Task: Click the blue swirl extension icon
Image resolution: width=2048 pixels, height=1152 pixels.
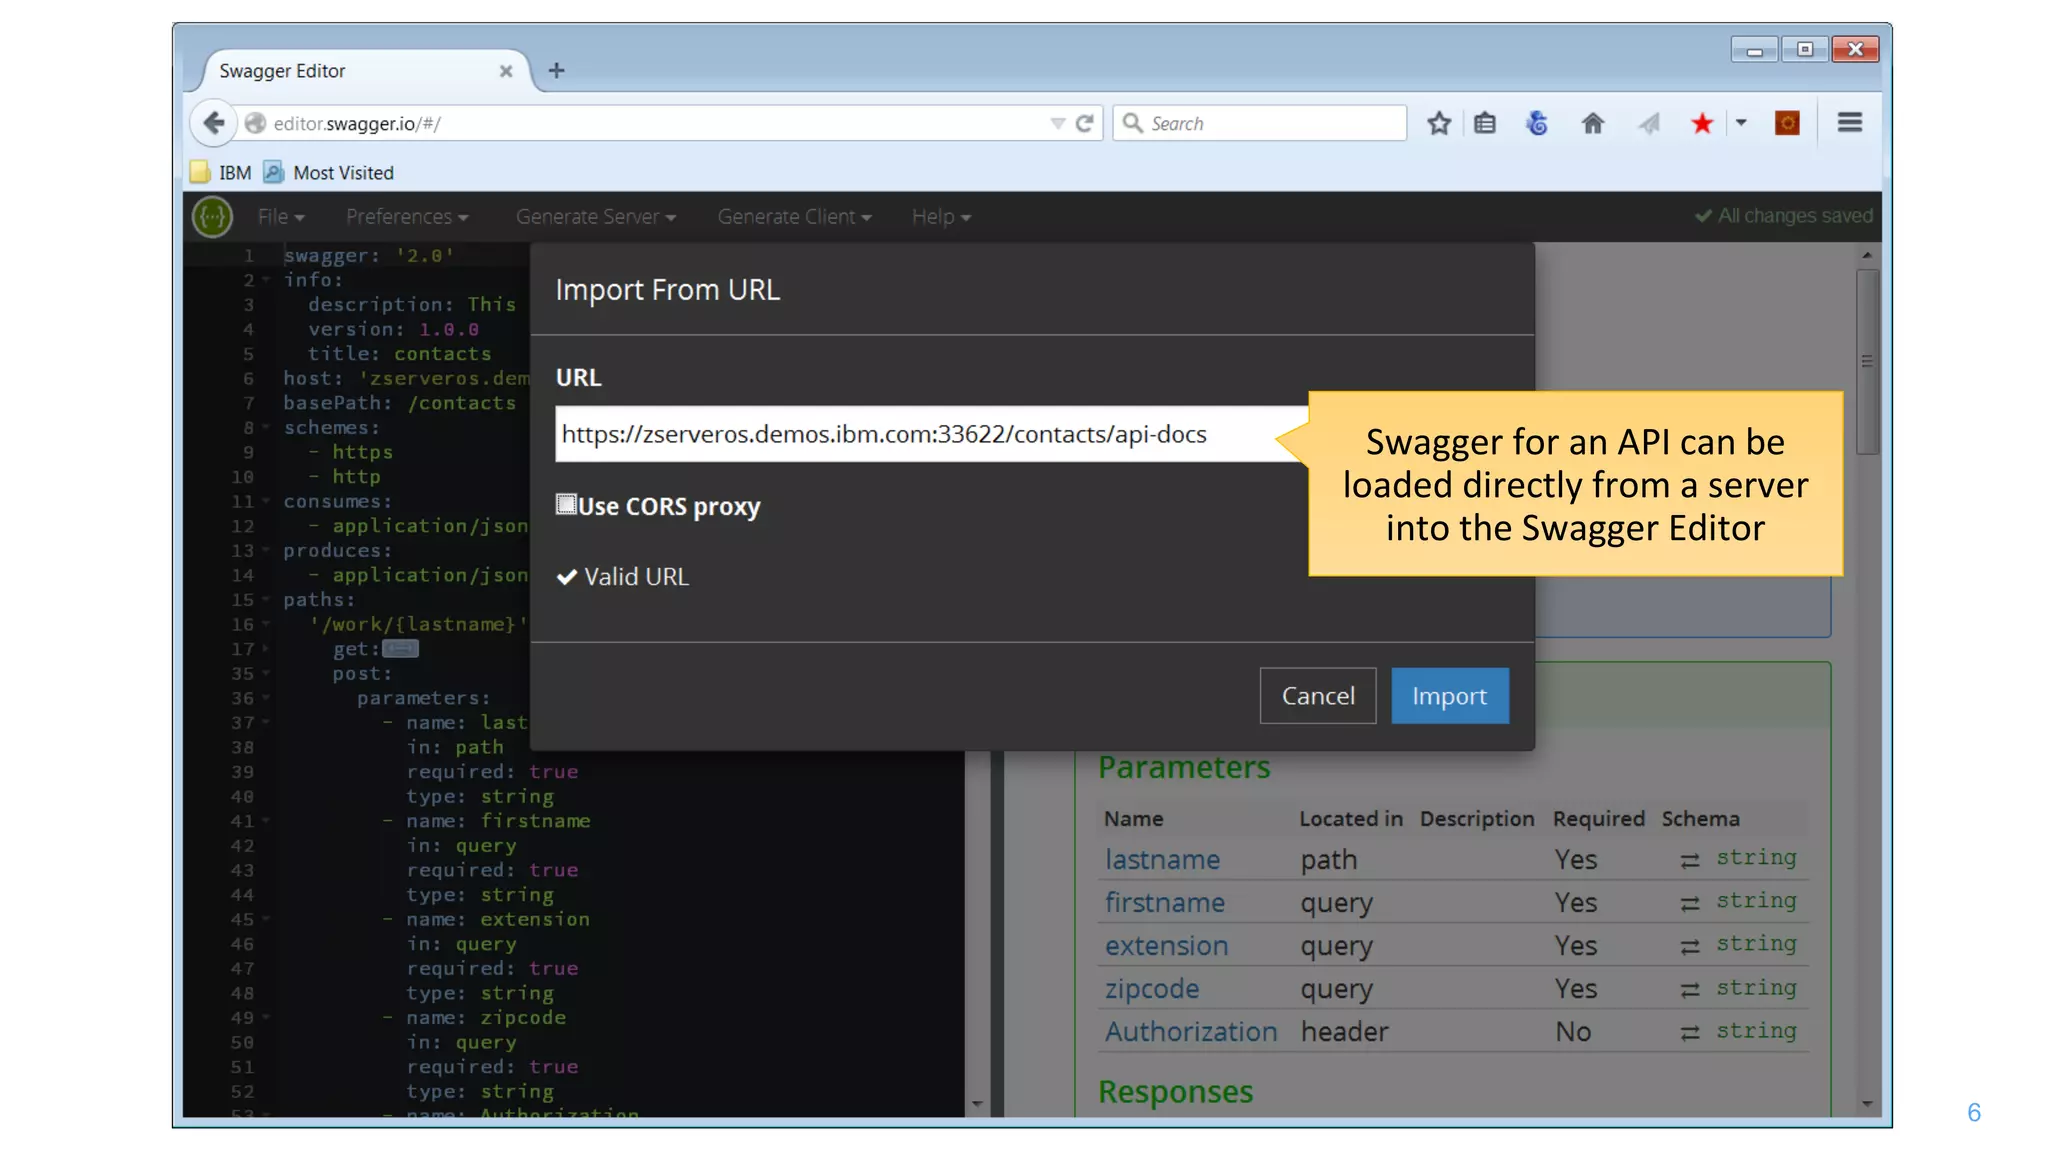Action: tap(1537, 123)
